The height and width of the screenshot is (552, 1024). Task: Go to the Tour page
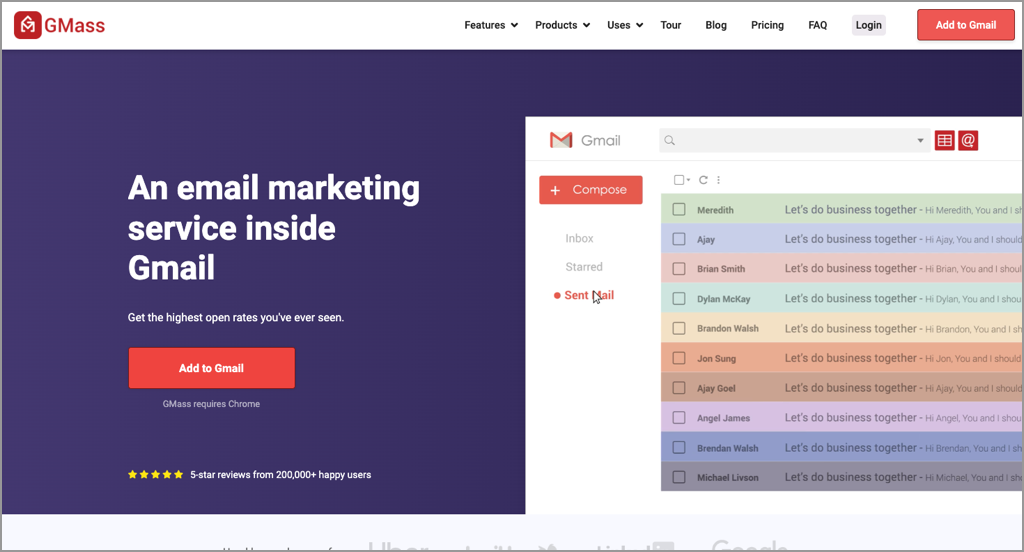[x=671, y=25]
